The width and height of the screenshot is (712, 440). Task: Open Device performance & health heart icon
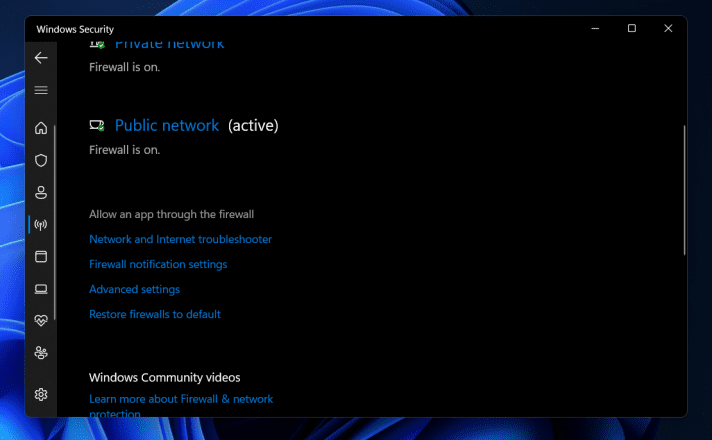(41, 321)
